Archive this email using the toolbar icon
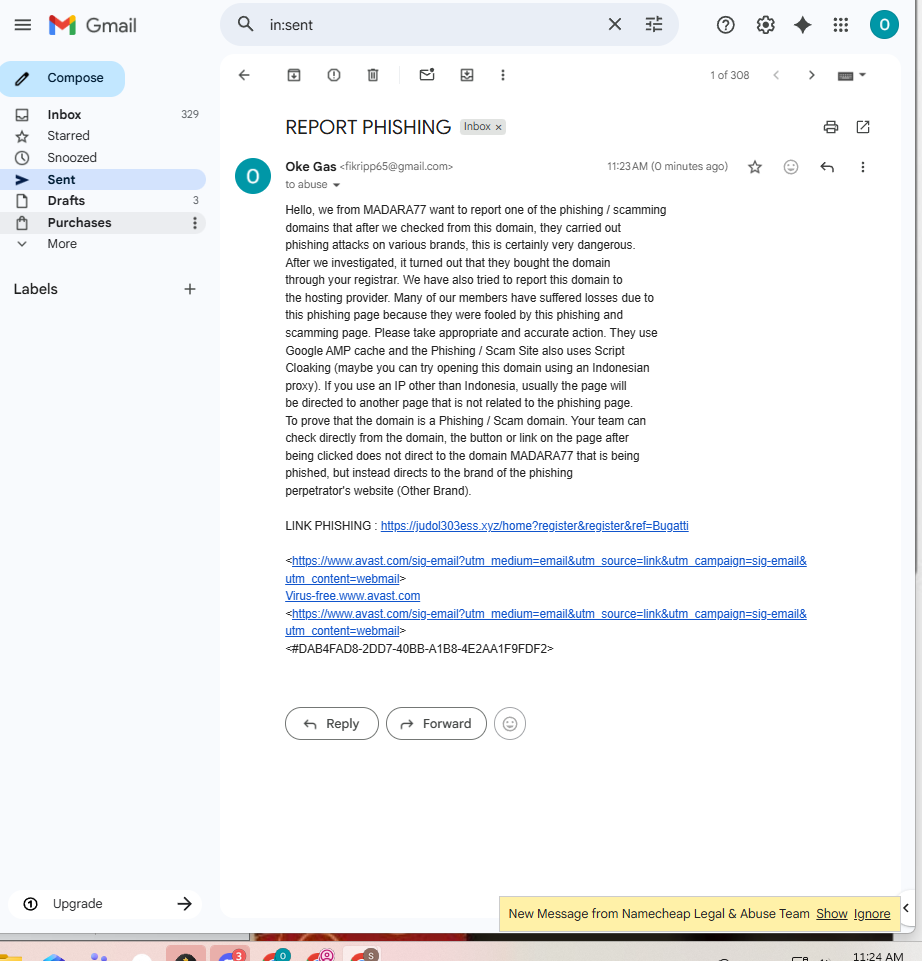This screenshot has width=922, height=961. (x=294, y=75)
